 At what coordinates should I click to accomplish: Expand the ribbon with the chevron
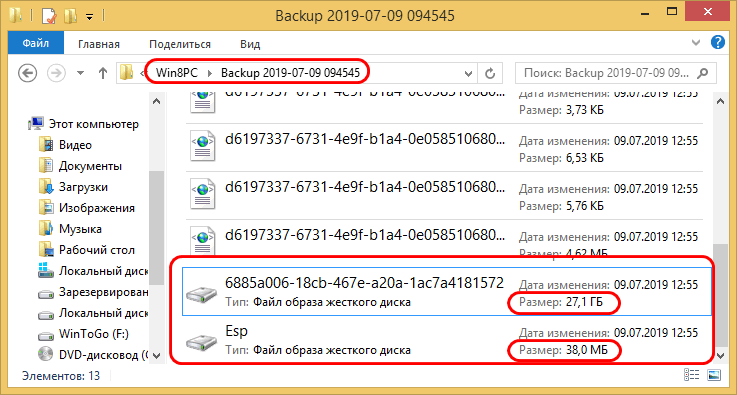tap(697, 44)
